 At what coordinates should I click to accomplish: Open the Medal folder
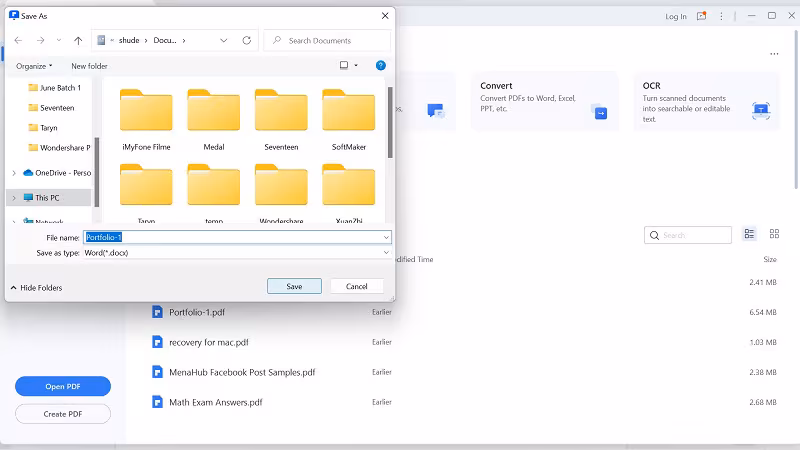point(214,120)
